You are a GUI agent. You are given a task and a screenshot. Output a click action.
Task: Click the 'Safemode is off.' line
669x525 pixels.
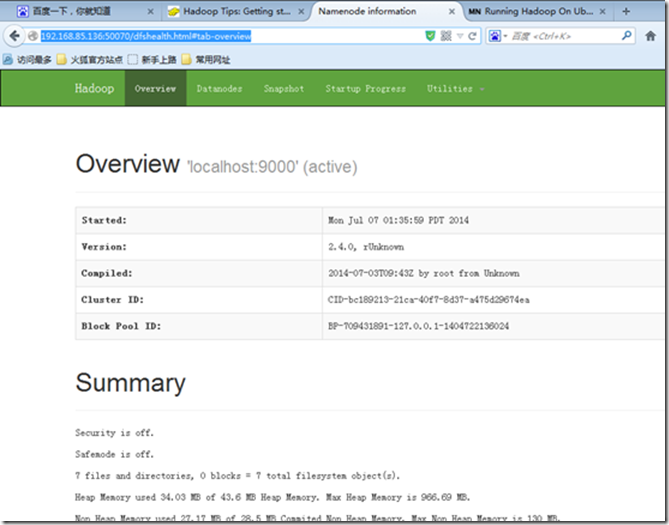click(114, 454)
